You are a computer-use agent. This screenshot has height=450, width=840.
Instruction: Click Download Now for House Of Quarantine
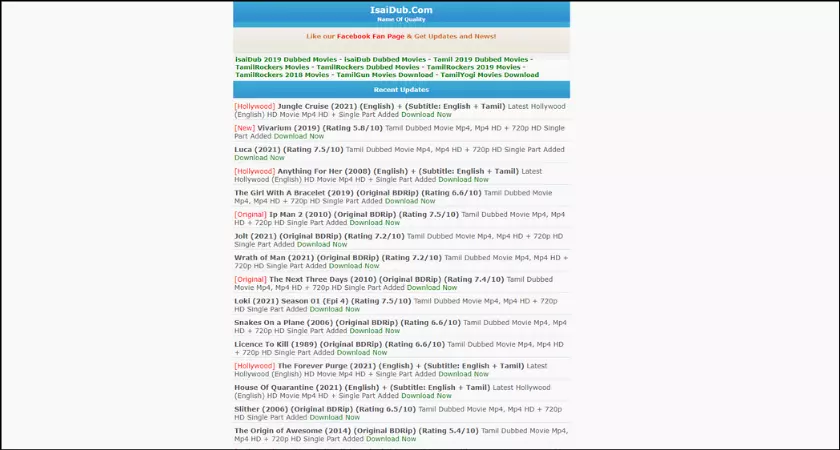[426, 396]
